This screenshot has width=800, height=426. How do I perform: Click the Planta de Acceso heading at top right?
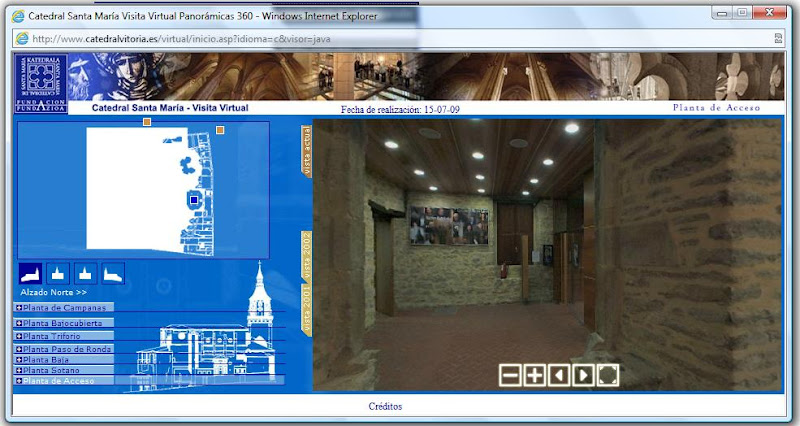tap(716, 108)
